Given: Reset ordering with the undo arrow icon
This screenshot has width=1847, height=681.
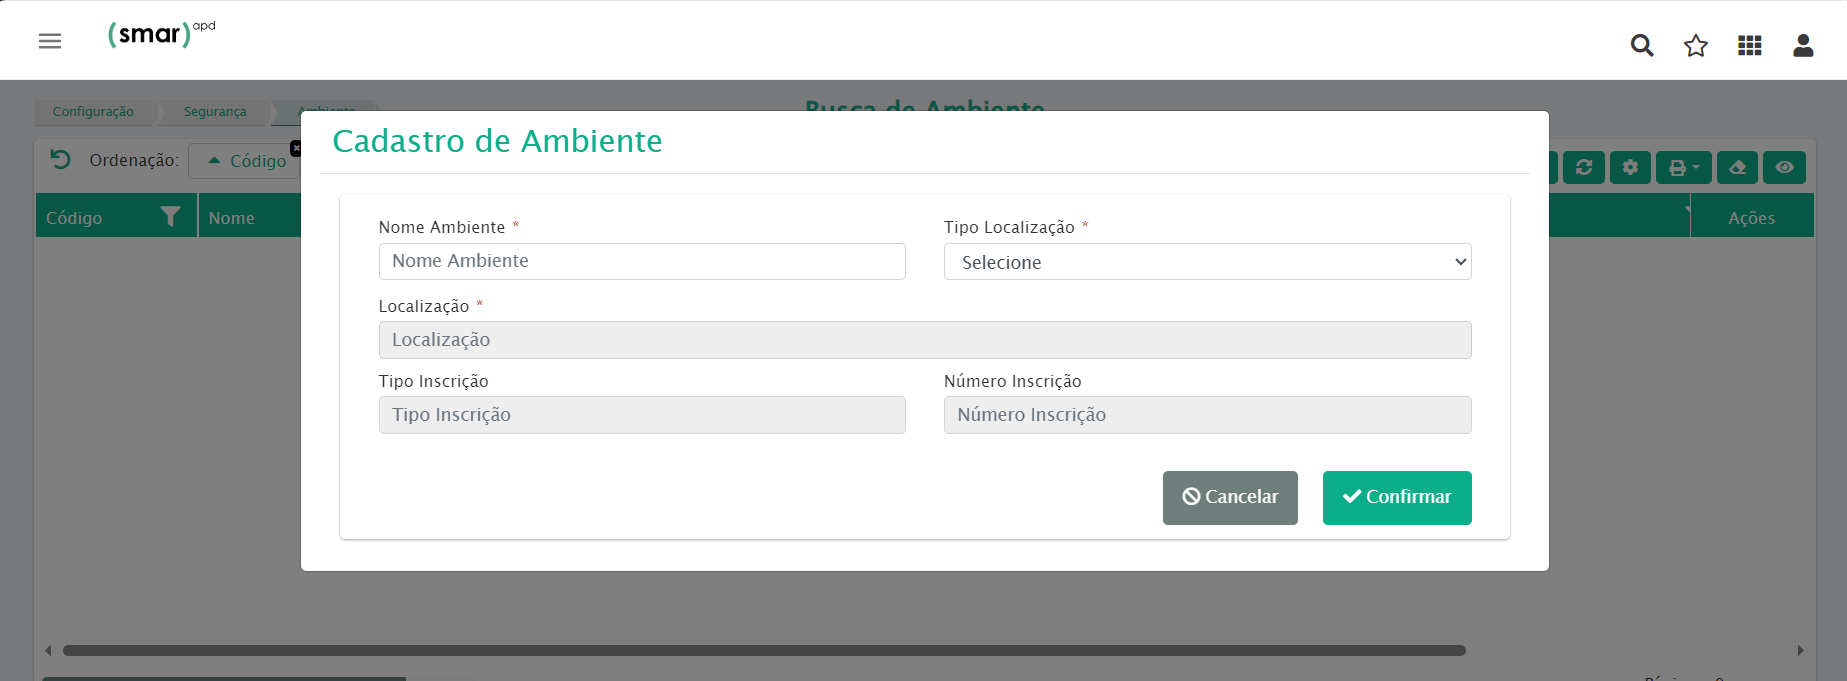Looking at the screenshot, I should tap(61, 160).
